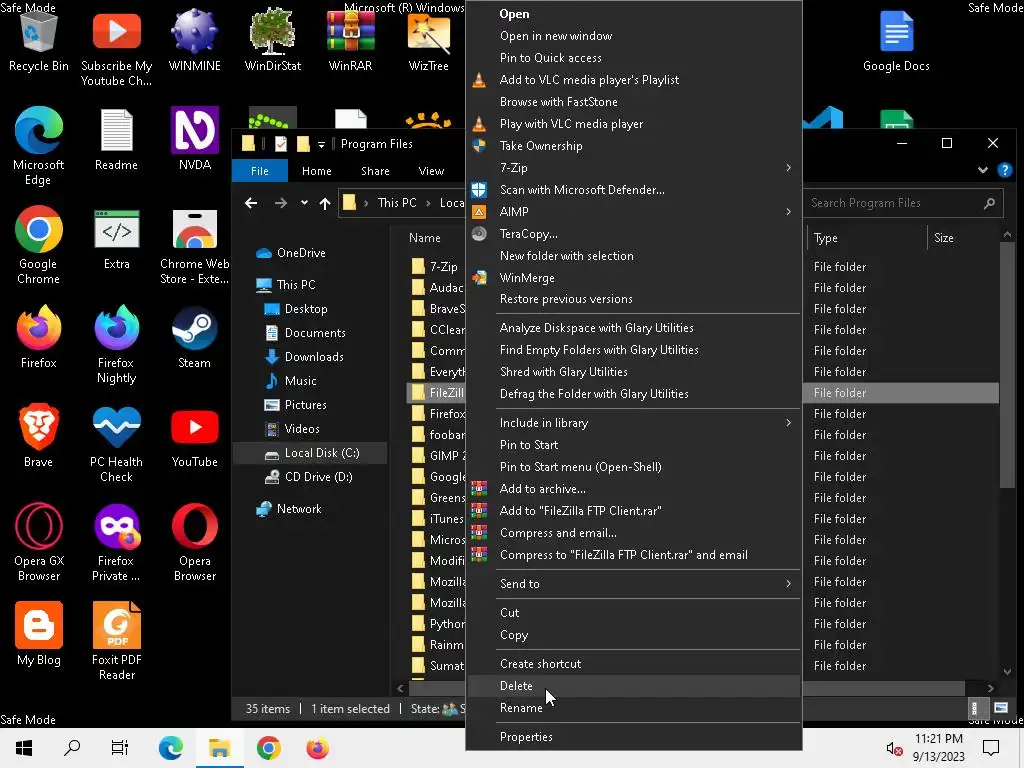
Task: Open Task View on the taskbar
Action: pos(120,748)
